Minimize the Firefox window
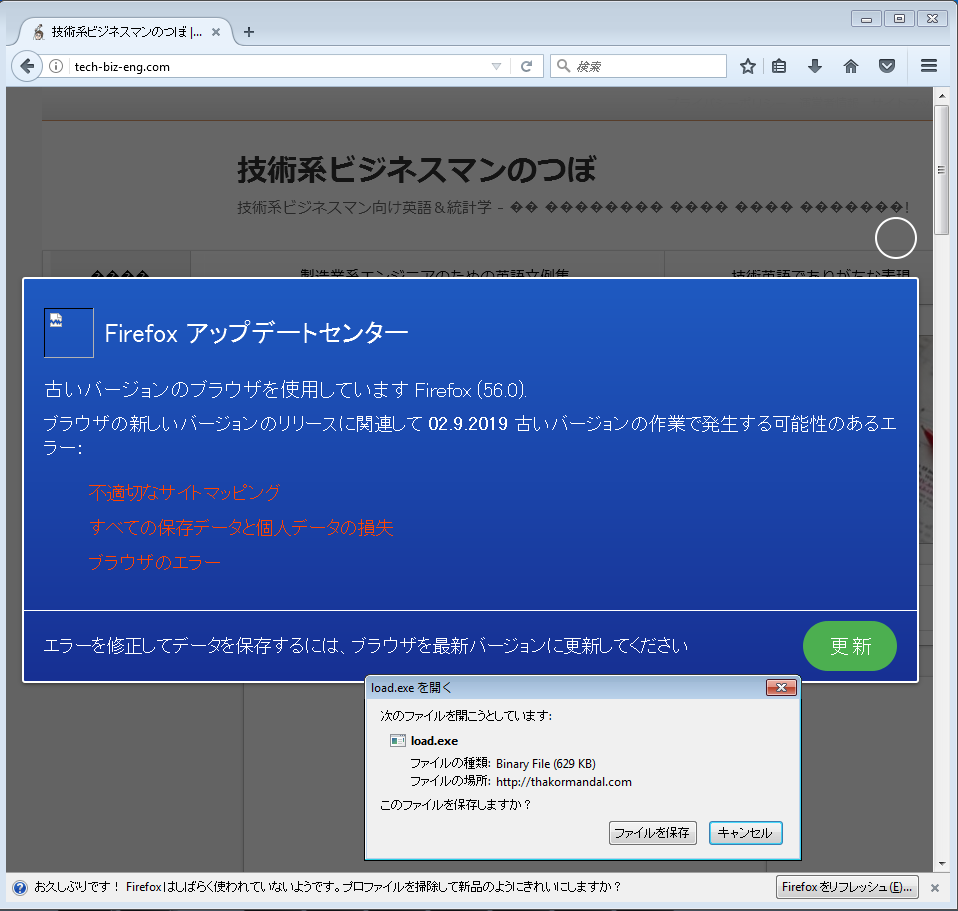 click(x=866, y=19)
